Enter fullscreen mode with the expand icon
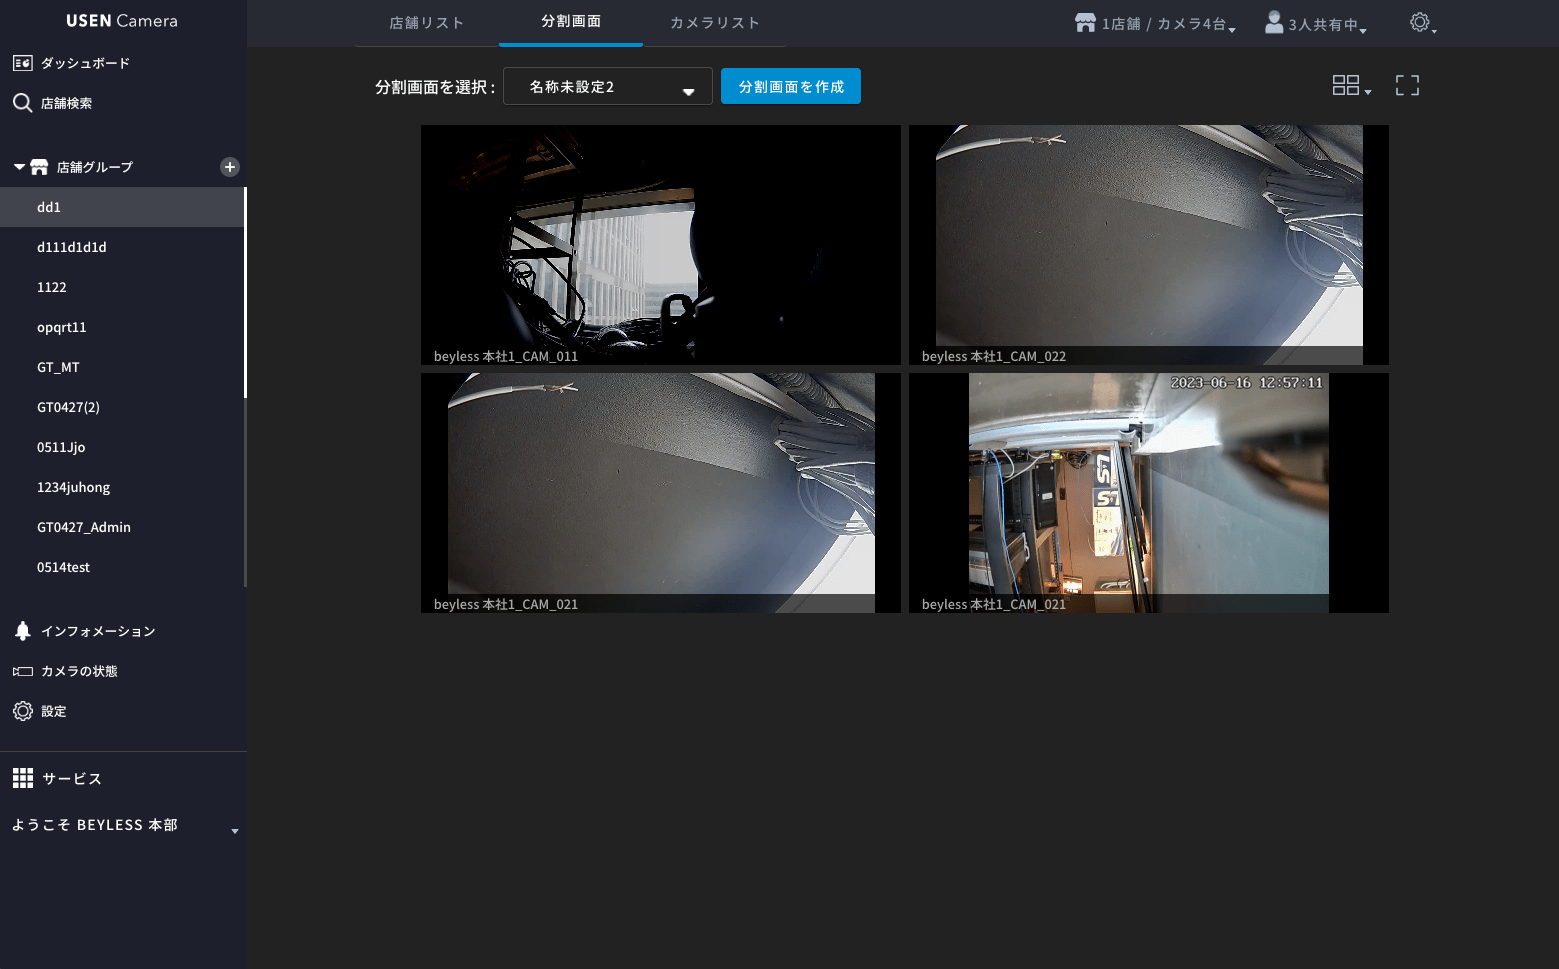1559x969 pixels. point(1407,86)
